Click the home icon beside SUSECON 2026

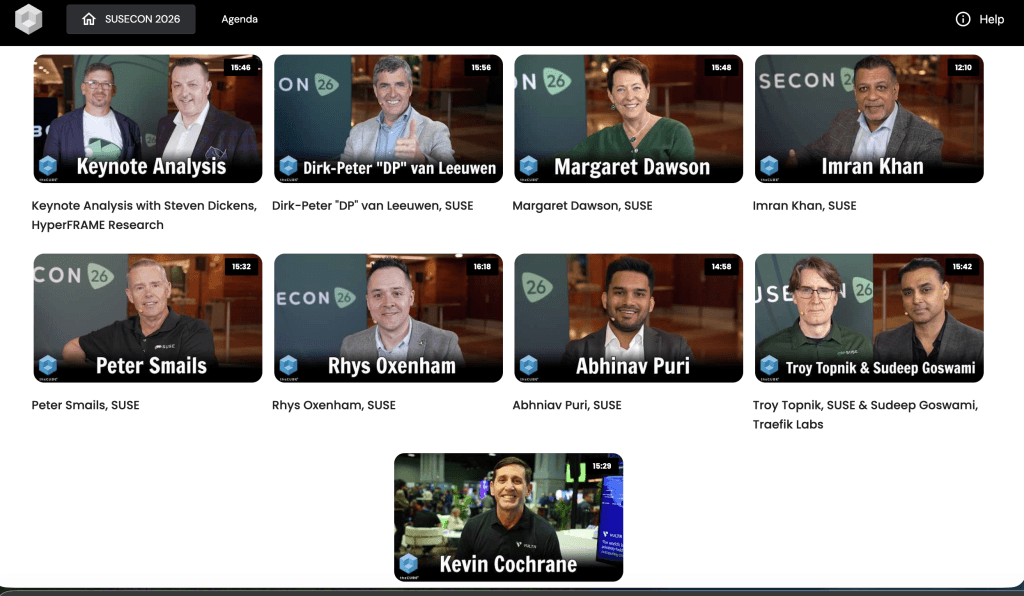(89, 19)
